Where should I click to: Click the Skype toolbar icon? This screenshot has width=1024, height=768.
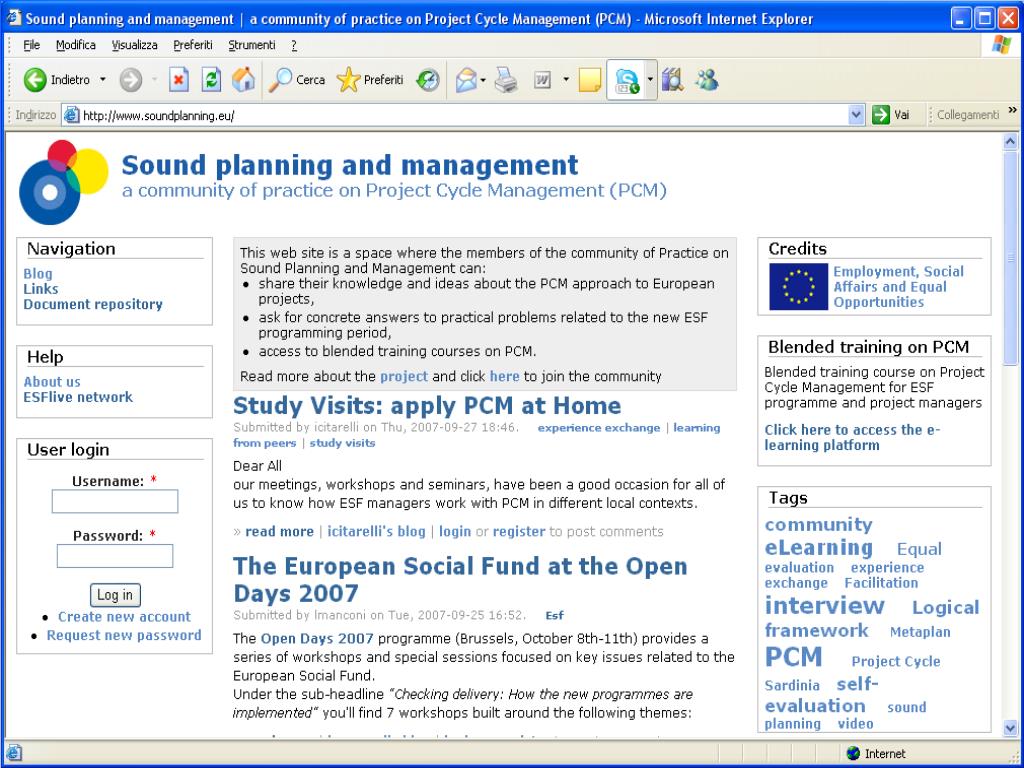point(626,80)
